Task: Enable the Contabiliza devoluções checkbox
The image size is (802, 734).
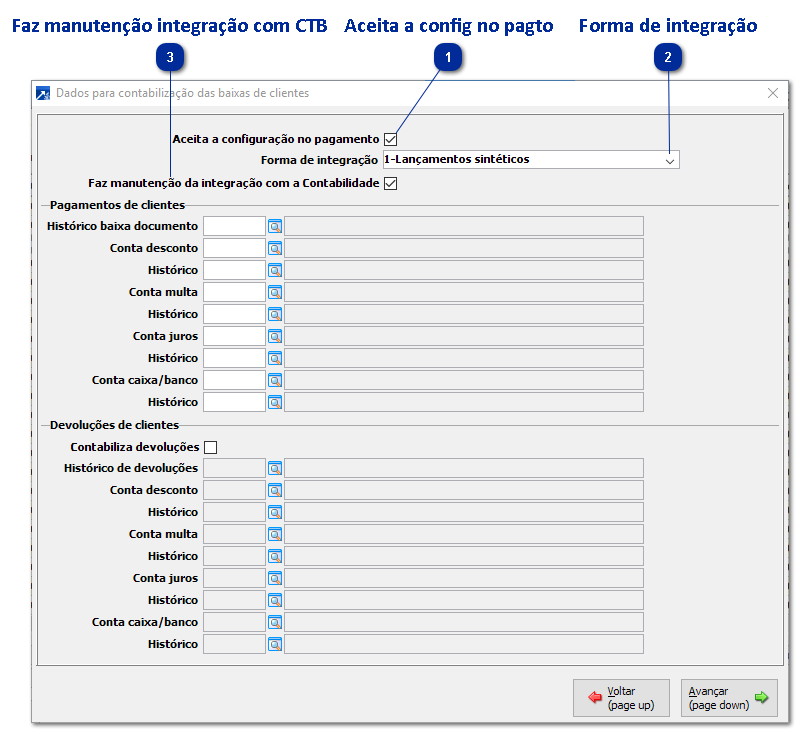Action: click(x=210, y=447)
